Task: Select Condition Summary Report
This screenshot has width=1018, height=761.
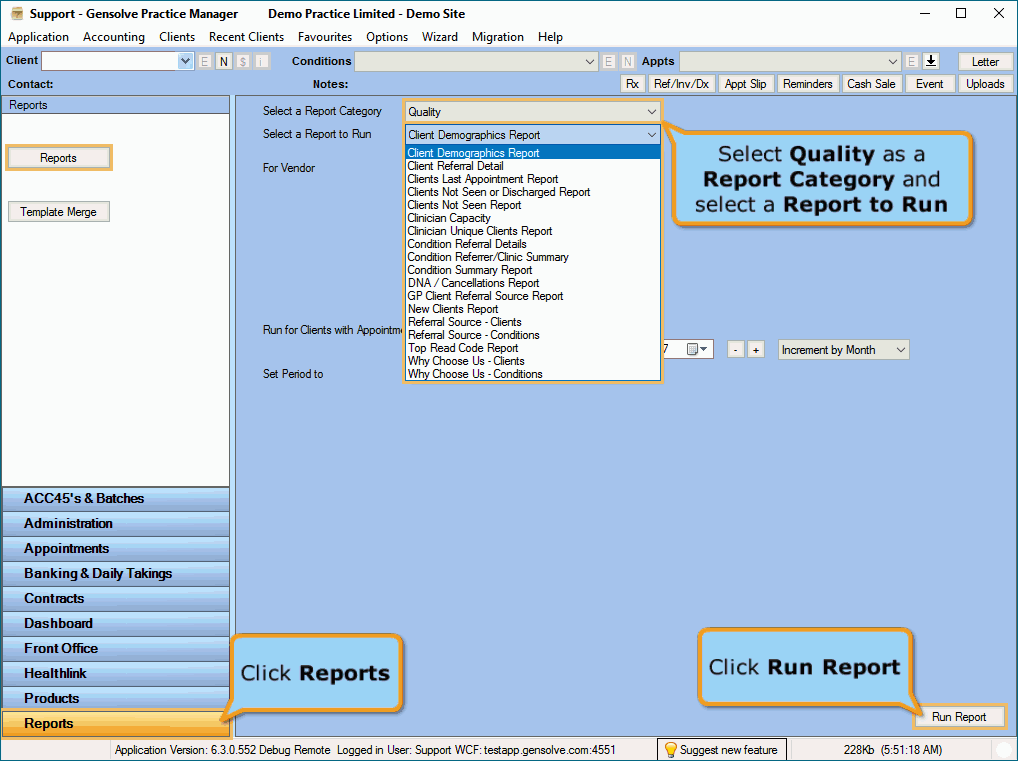Action: (x=532, y=270)
